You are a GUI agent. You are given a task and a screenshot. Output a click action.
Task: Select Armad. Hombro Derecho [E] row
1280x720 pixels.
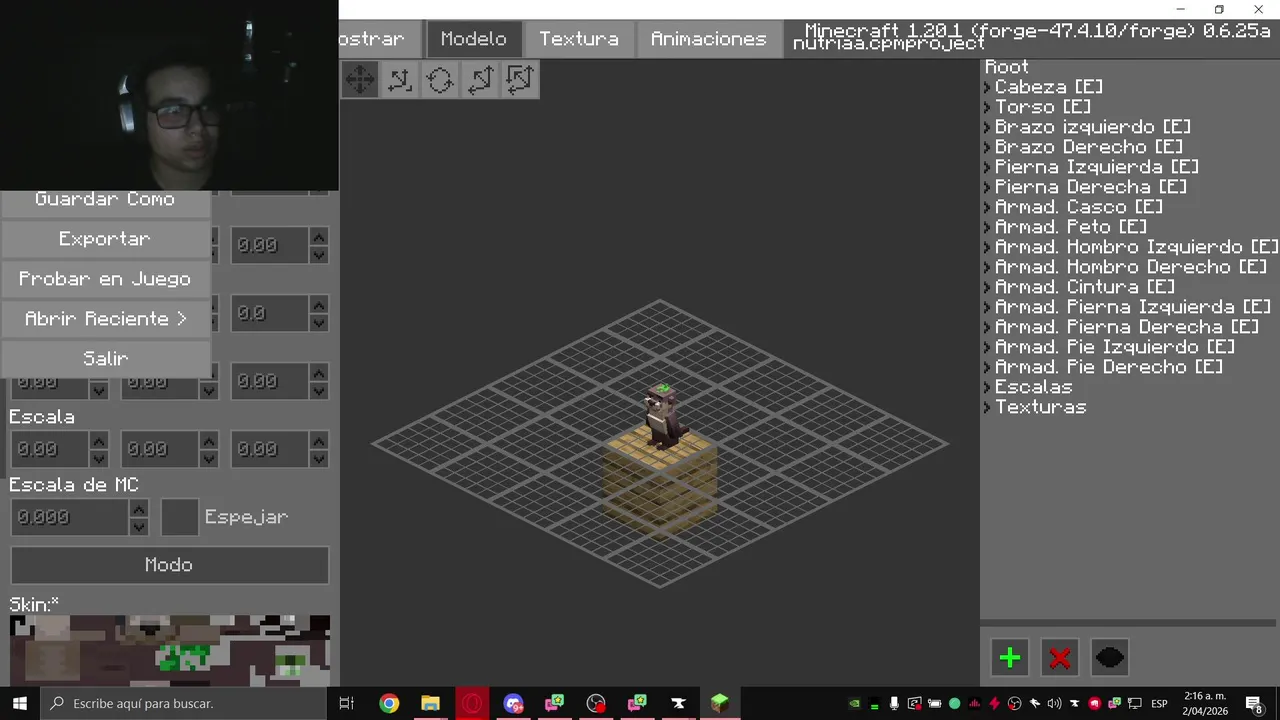1131,267
